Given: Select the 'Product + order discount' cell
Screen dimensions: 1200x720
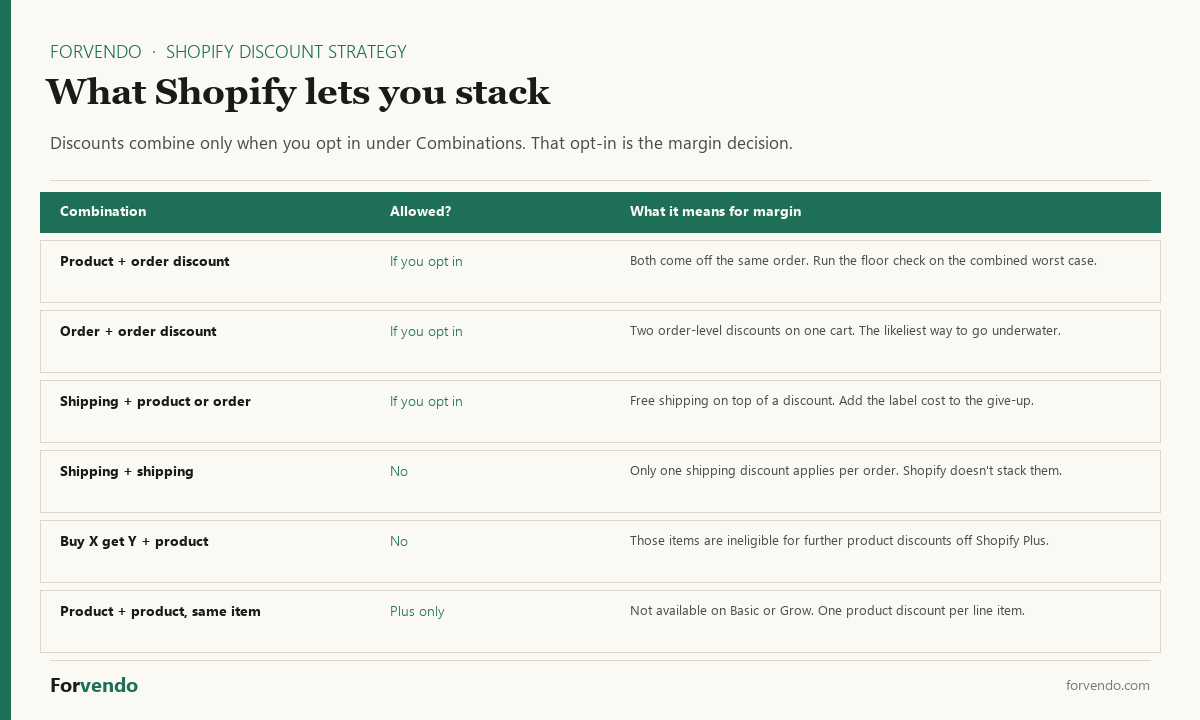Looking at the screenshot, I should 145,261.
